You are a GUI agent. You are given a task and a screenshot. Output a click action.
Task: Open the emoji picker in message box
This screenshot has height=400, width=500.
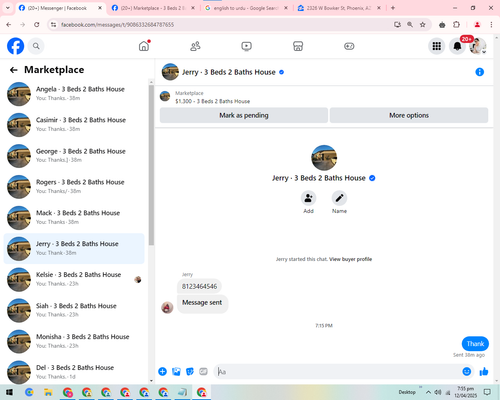(x=467, y=371)
